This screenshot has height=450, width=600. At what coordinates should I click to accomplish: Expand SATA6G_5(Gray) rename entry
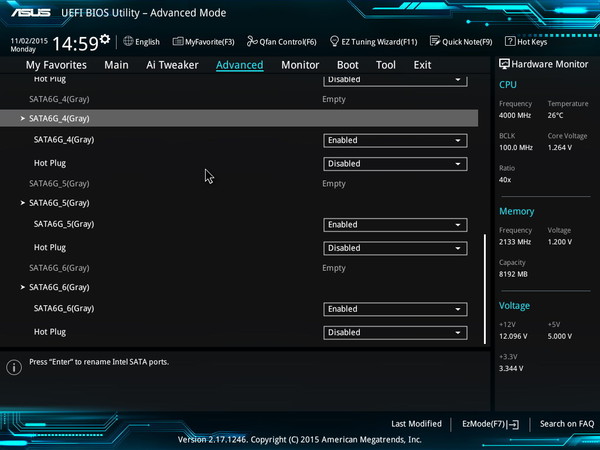(x=59, y=203)
